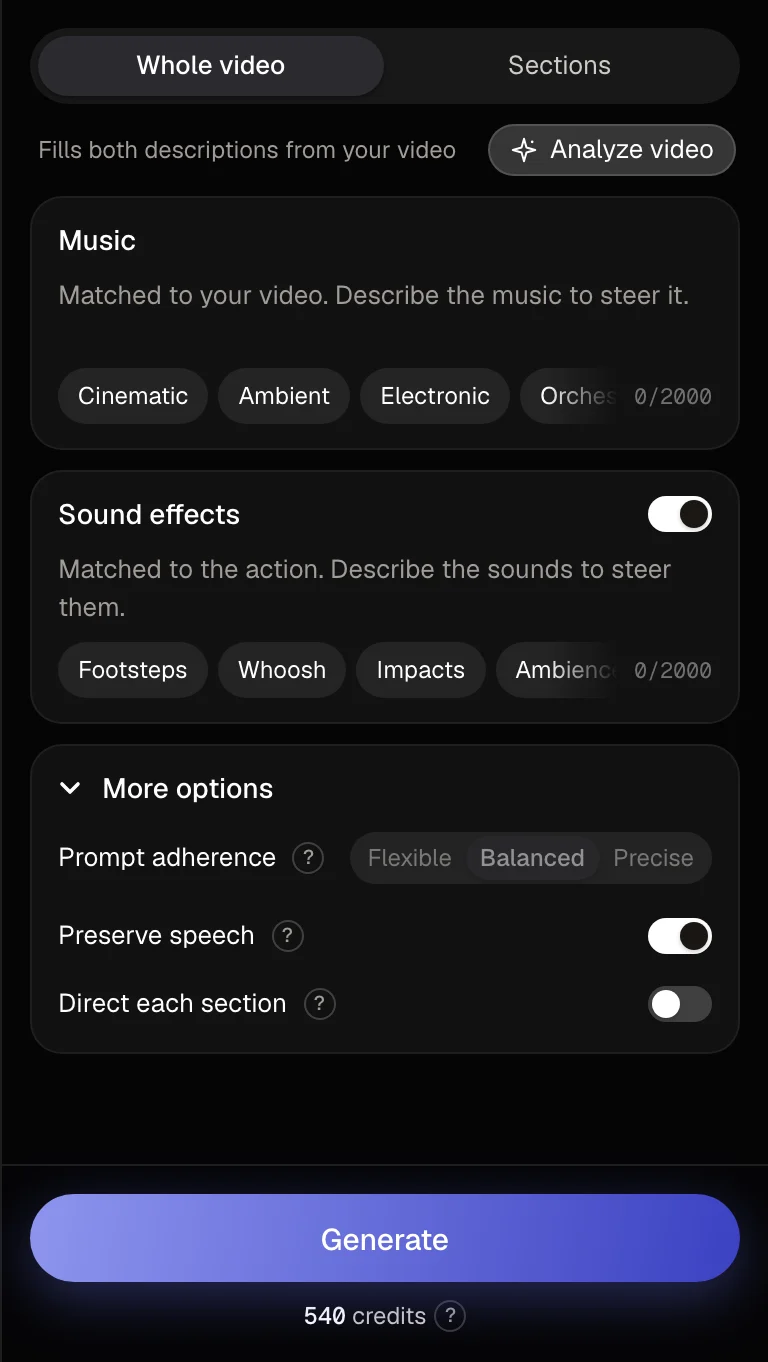Viewport: 768px width, 1362px height.
Task: Open the Preserve speech help icon
Action: (x=287, y=936)
